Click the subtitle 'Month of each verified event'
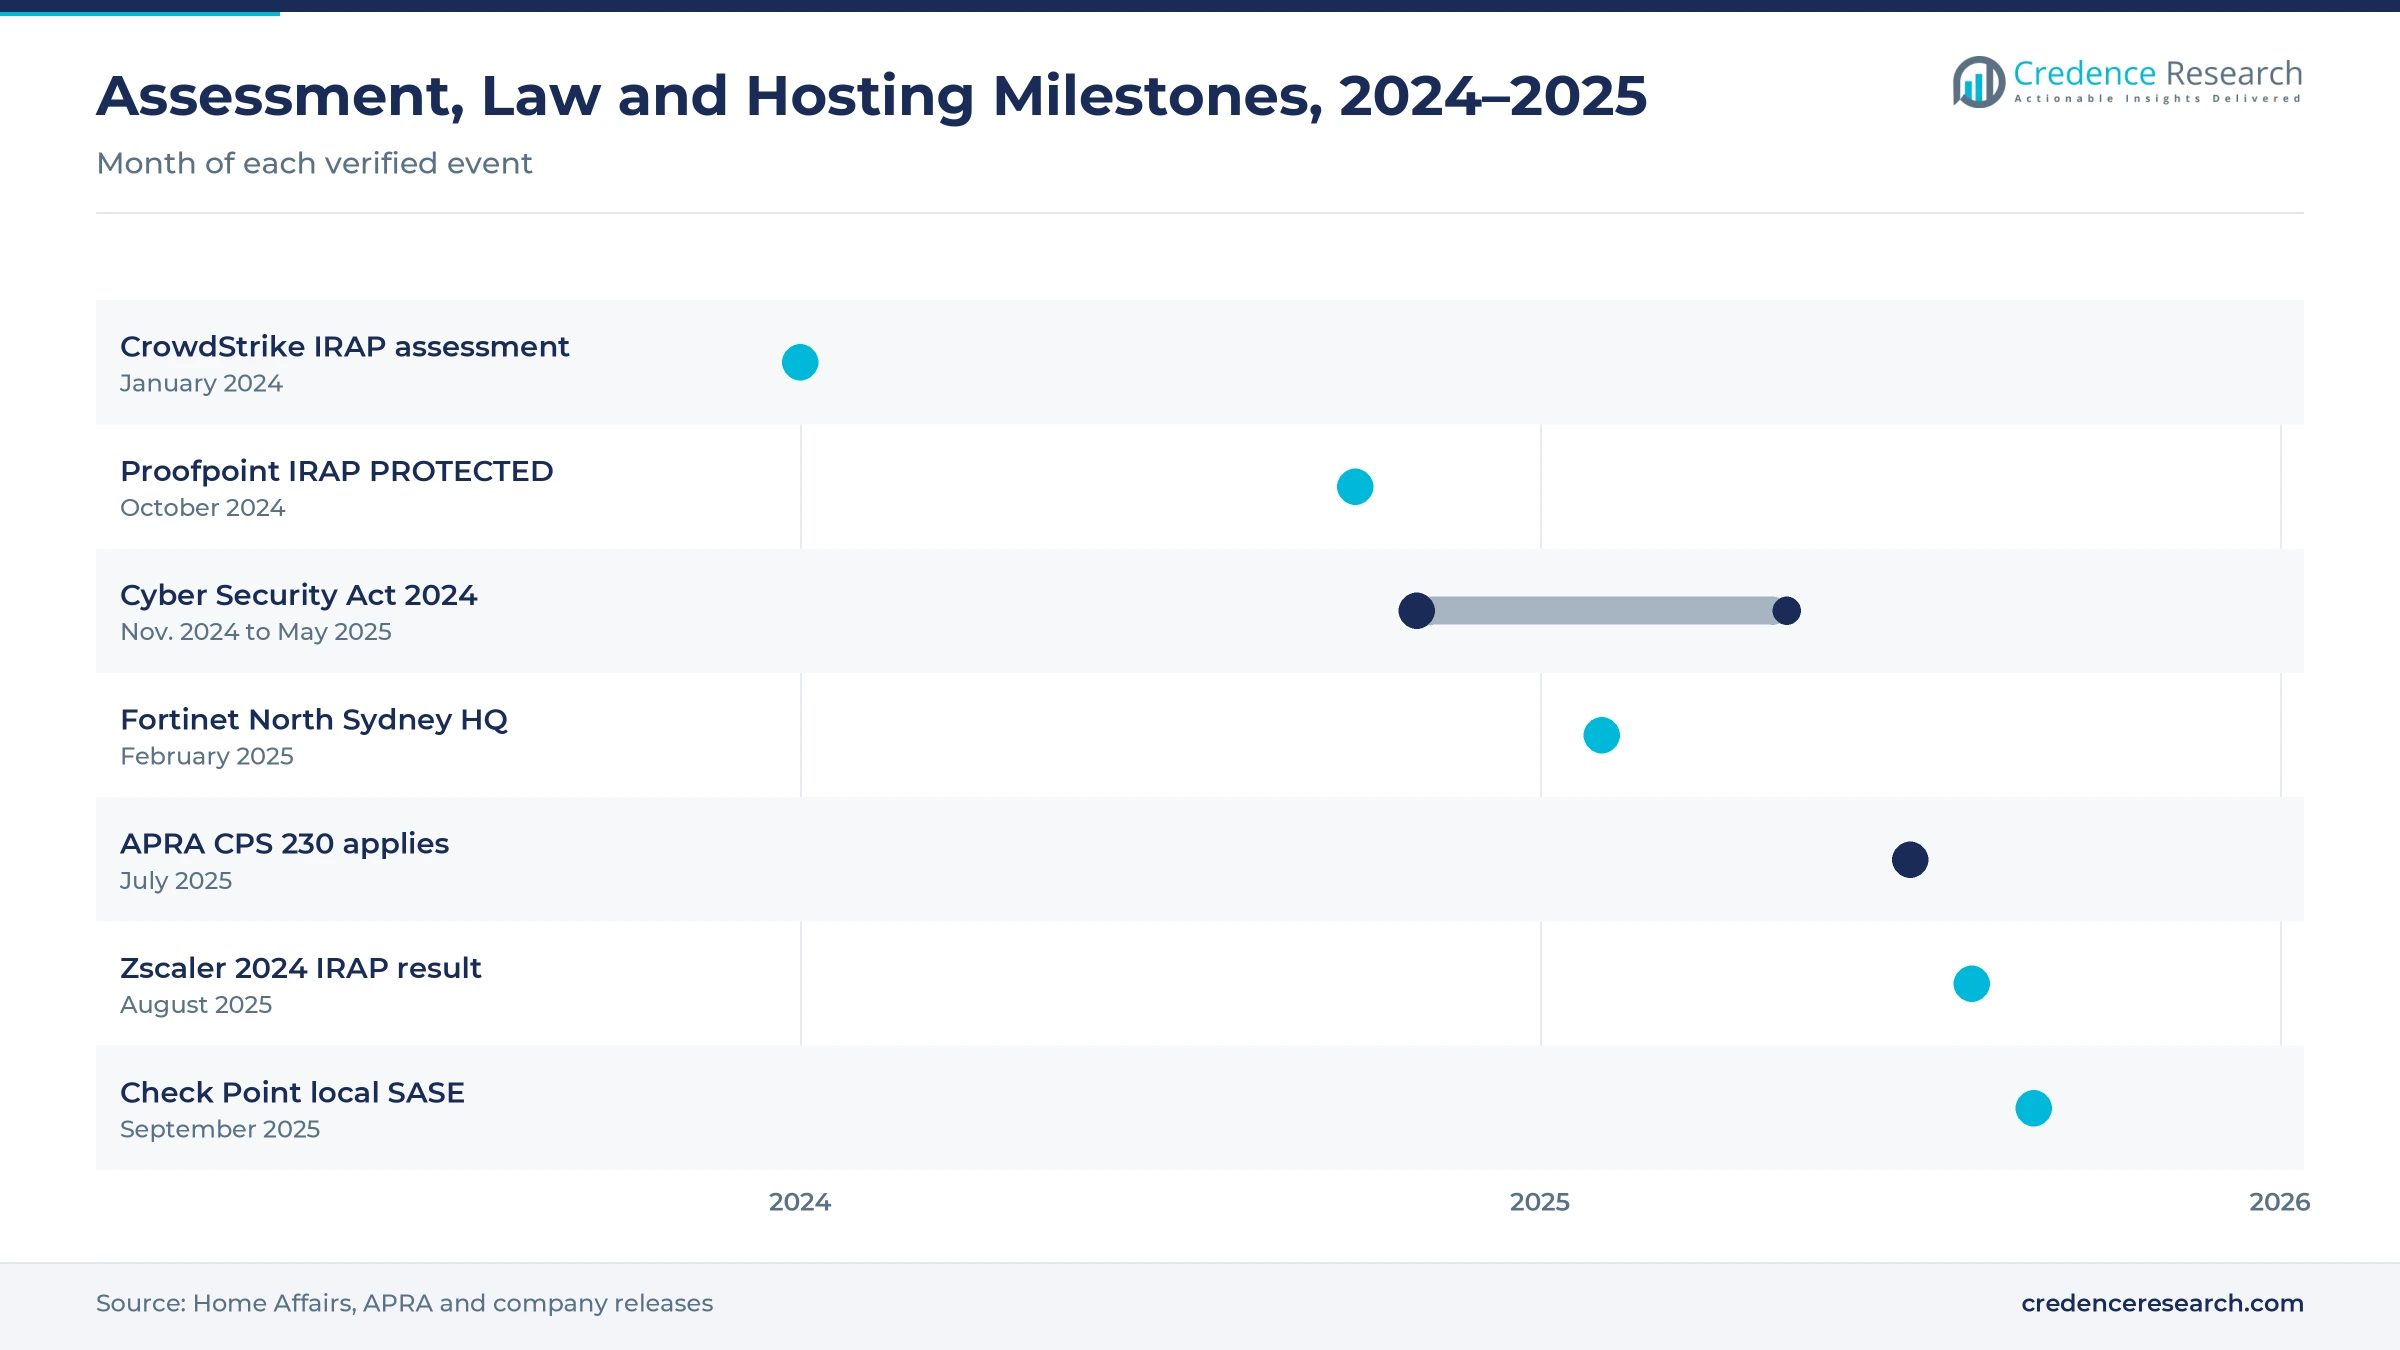 (x=314, y=163)
